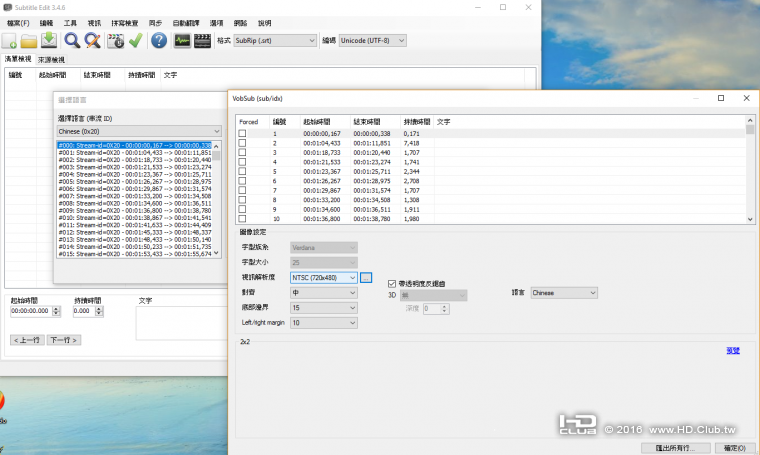Click the New subtitle file icon

pos(9,41)
